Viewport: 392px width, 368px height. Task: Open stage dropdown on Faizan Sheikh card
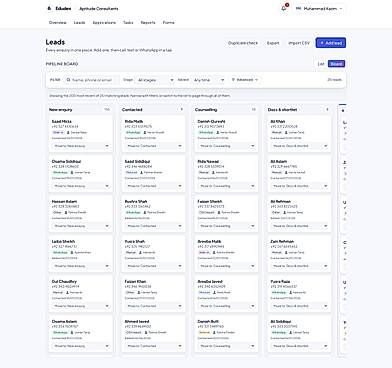pos(227,226)
